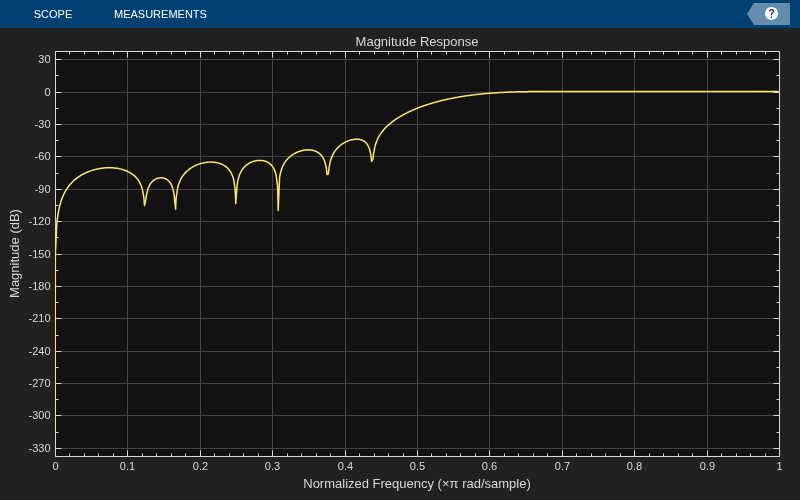Open the help question mark icon
The width and height of the screenshot is (800, 500).
click(770, 14)
